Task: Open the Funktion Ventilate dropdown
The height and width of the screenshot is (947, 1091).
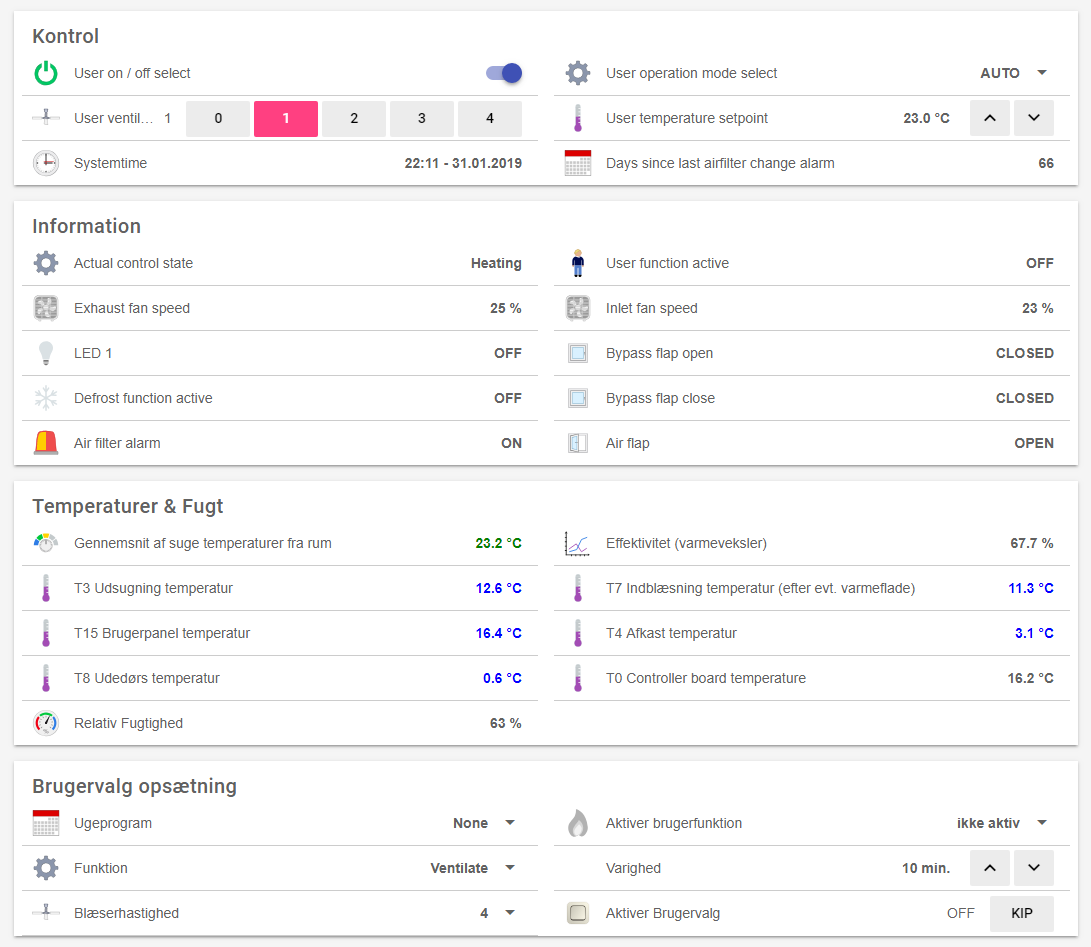Action: (x=473, y=868)
